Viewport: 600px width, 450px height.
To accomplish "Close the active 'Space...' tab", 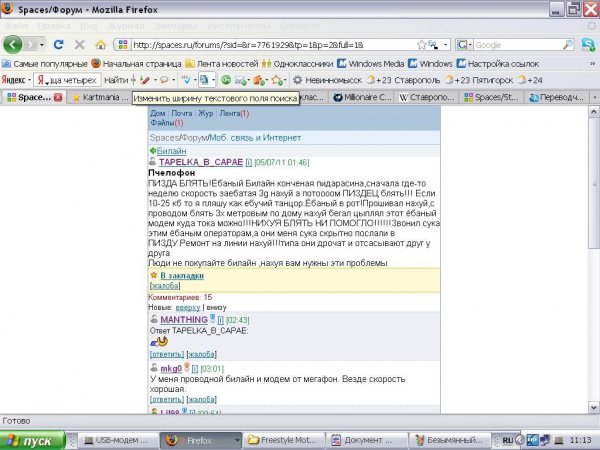I will pos(58,98).
